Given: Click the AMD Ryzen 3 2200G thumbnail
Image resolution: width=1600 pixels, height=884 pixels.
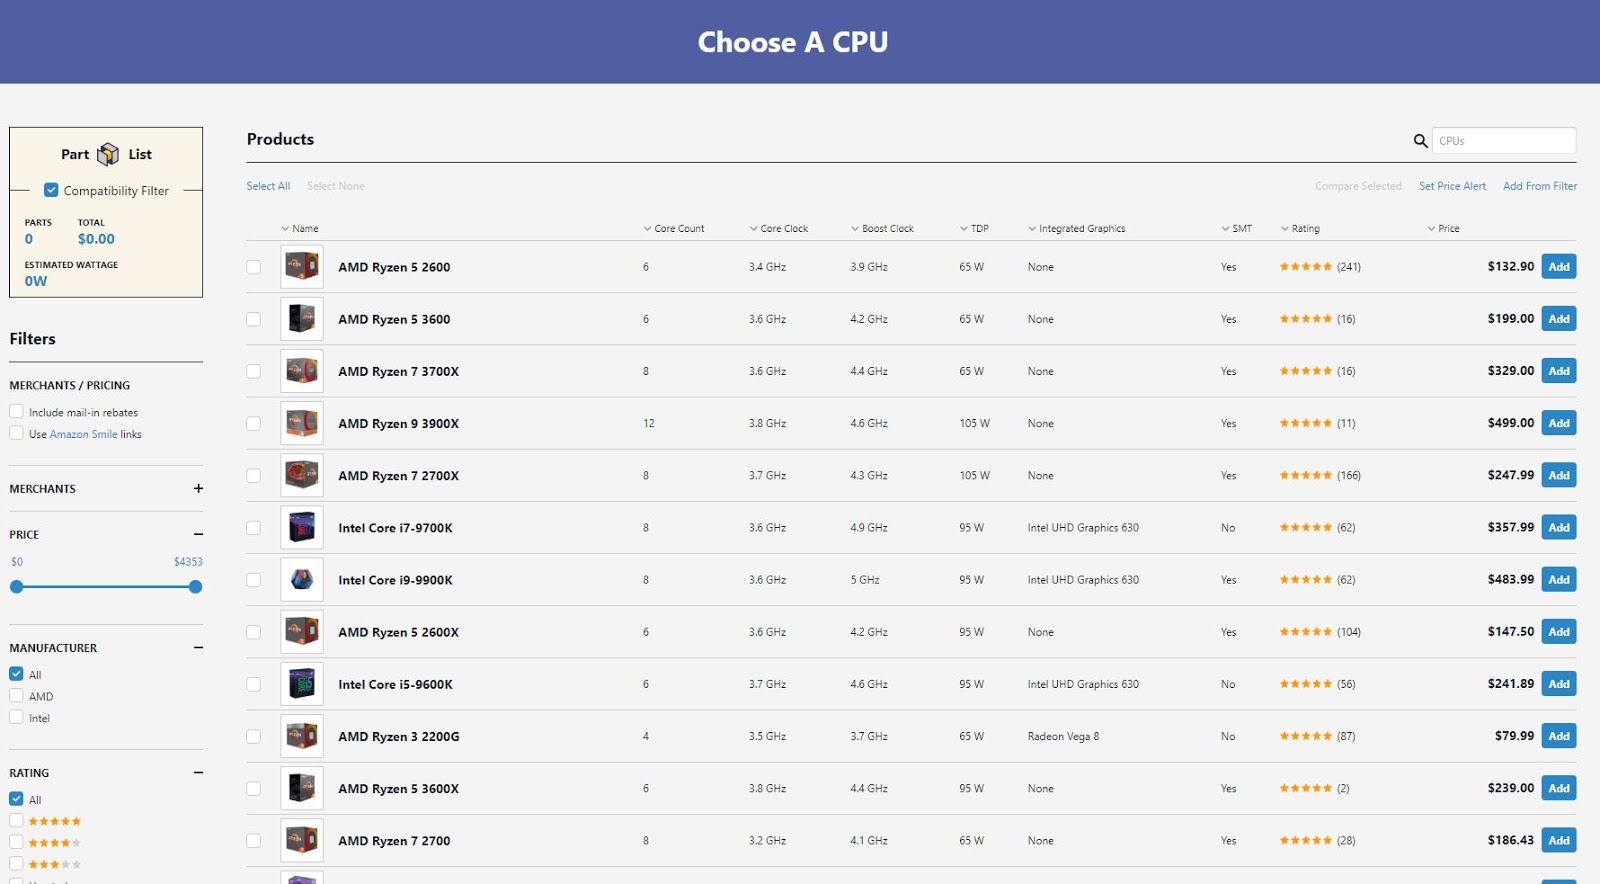Looking at the screenshot, I should [301, 737].
